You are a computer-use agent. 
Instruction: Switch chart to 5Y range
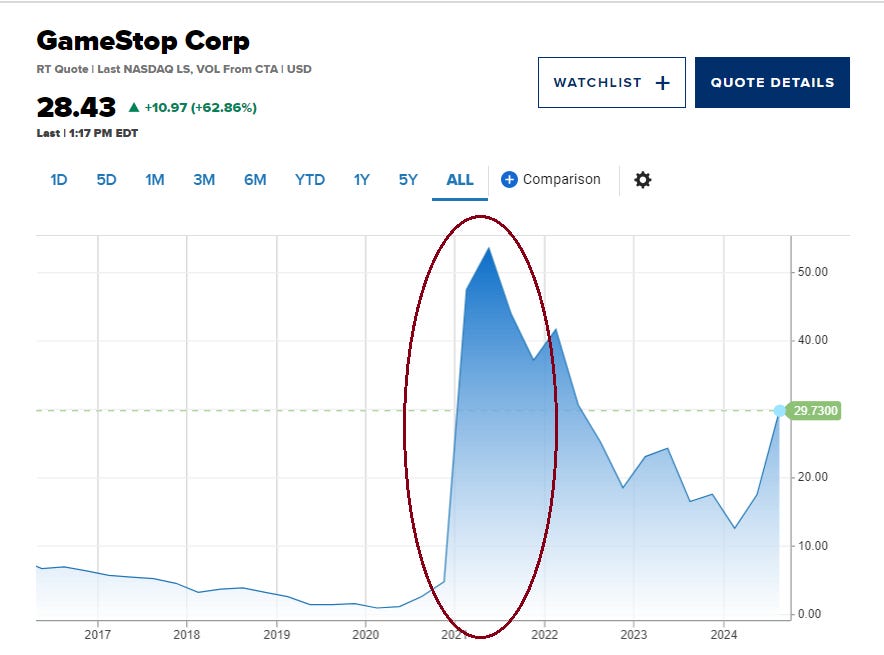tap(408, 180)
